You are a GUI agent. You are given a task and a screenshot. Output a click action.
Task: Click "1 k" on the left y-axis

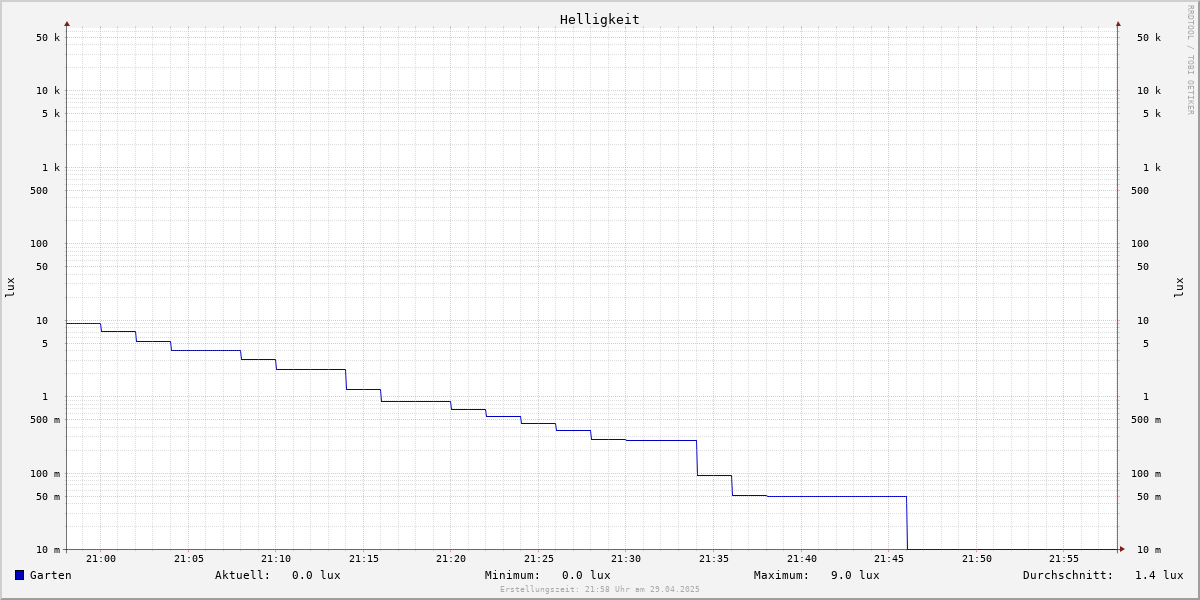tap(51, 168)
